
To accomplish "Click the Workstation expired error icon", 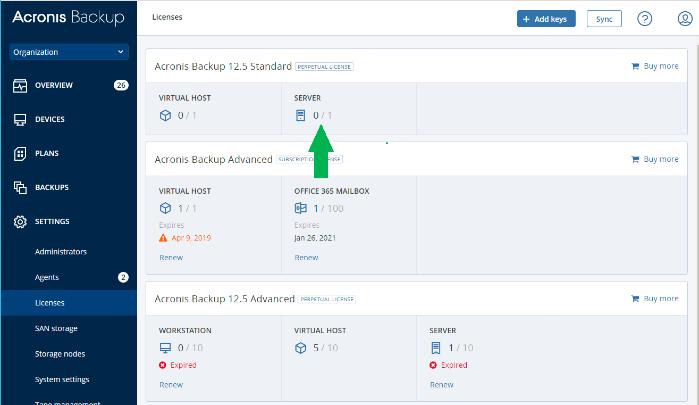I will tap(163, 365).
